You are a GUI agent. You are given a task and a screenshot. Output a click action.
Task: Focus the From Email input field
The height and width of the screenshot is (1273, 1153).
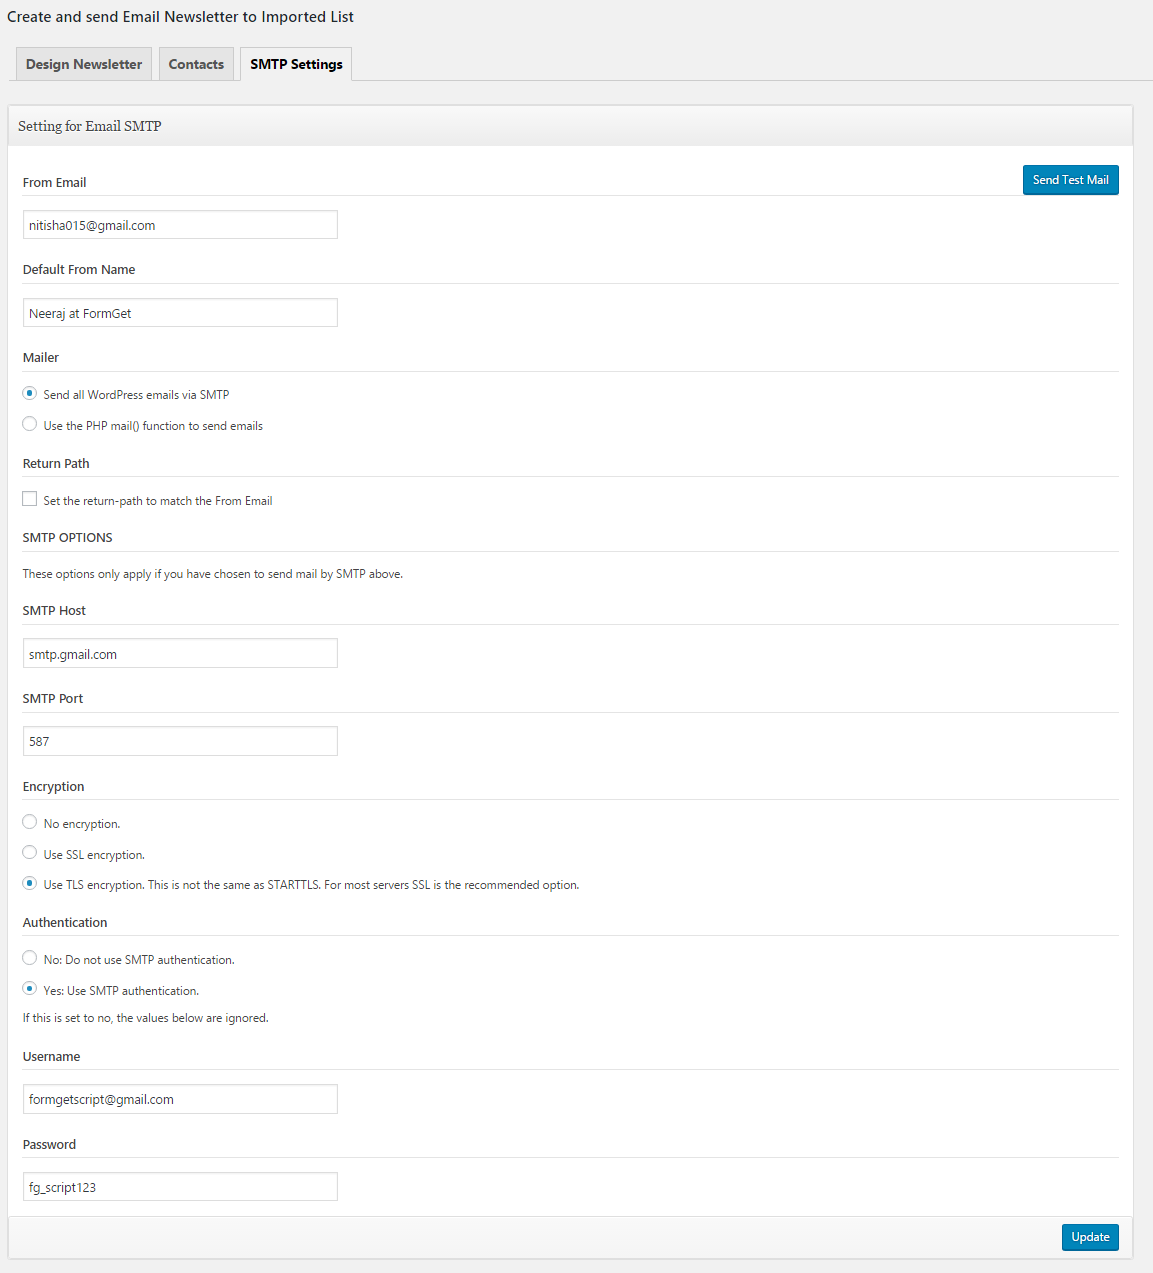coord(180,225)
